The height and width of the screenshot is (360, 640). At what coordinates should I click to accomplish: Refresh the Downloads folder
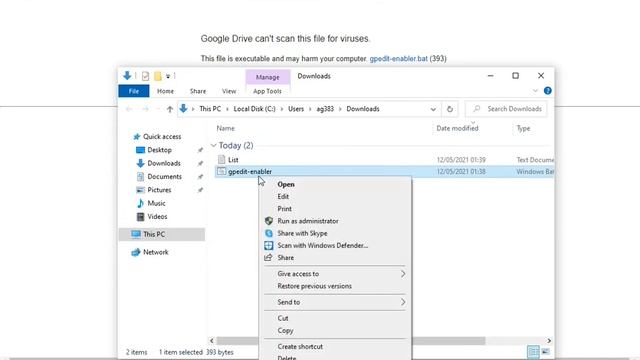pos(450,109)
